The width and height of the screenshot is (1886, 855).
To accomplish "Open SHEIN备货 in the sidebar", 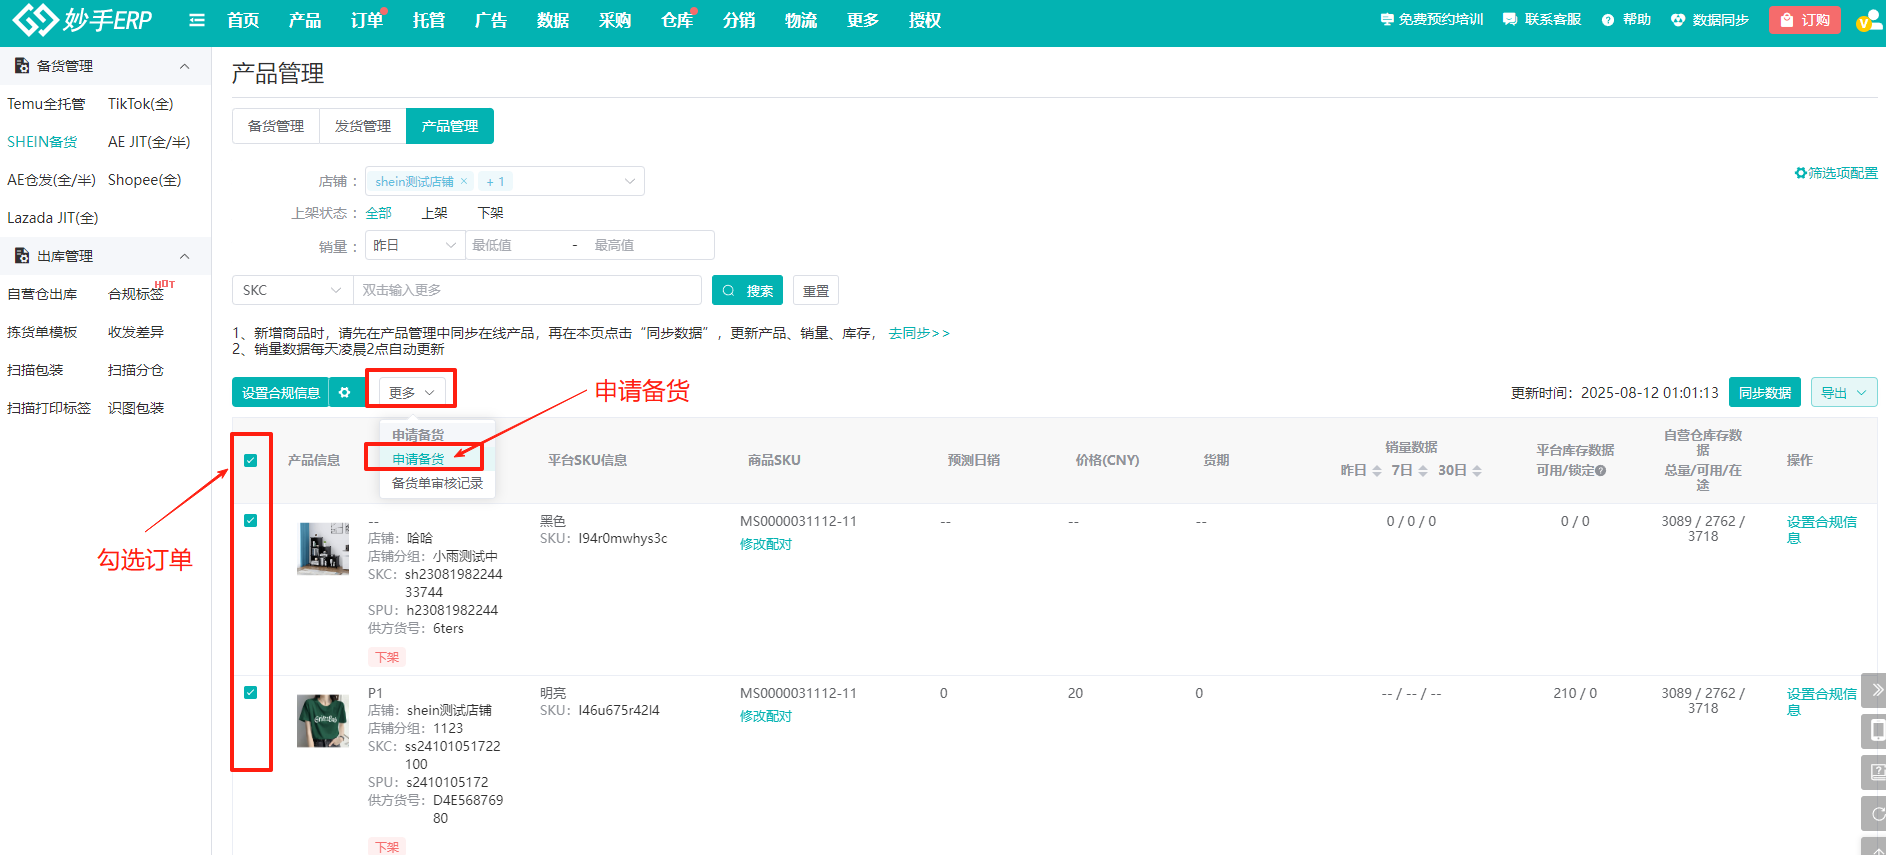I will coord(42,142).
